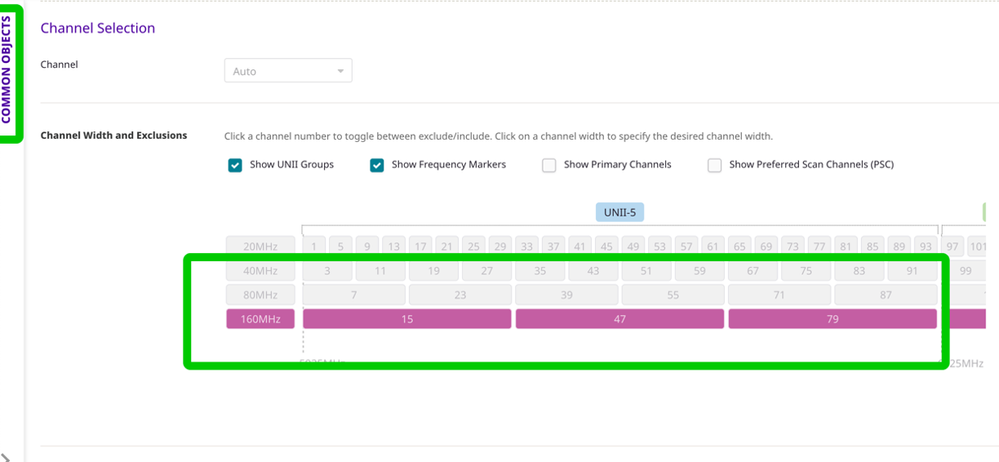
Task: Click the 160MHz channel width button
Action: 260,319
